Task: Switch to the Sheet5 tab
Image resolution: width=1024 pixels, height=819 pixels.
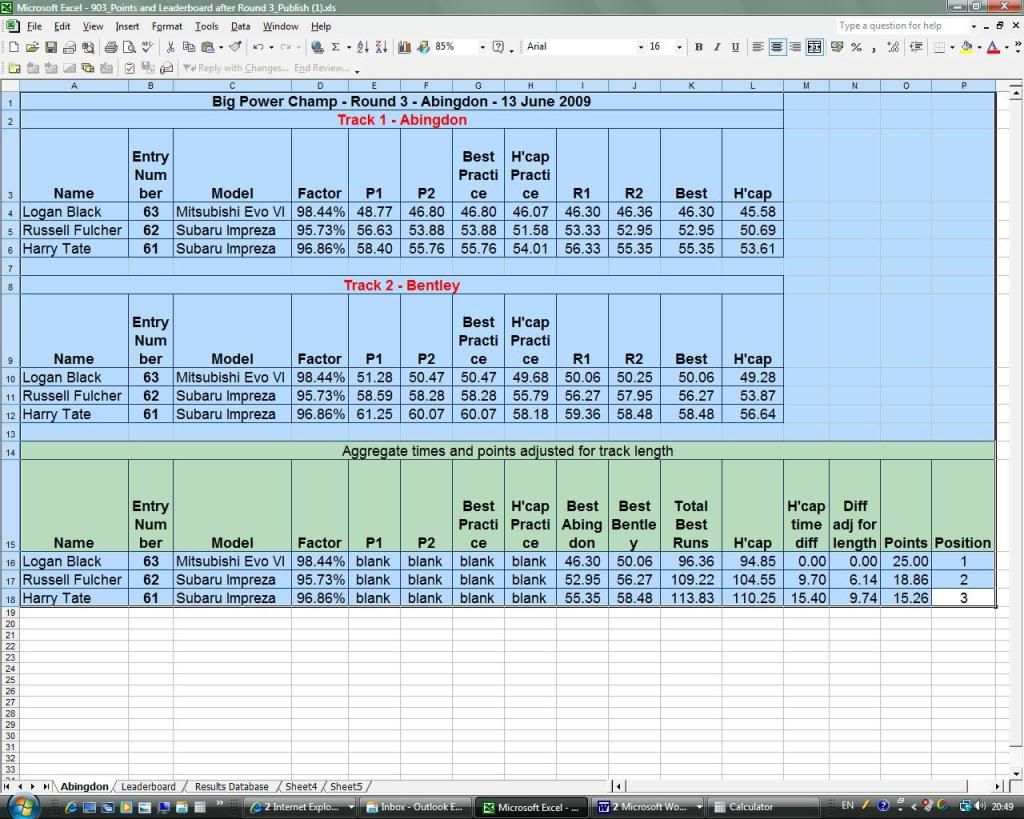Action: pyautogui.click(x=345, y=786)
